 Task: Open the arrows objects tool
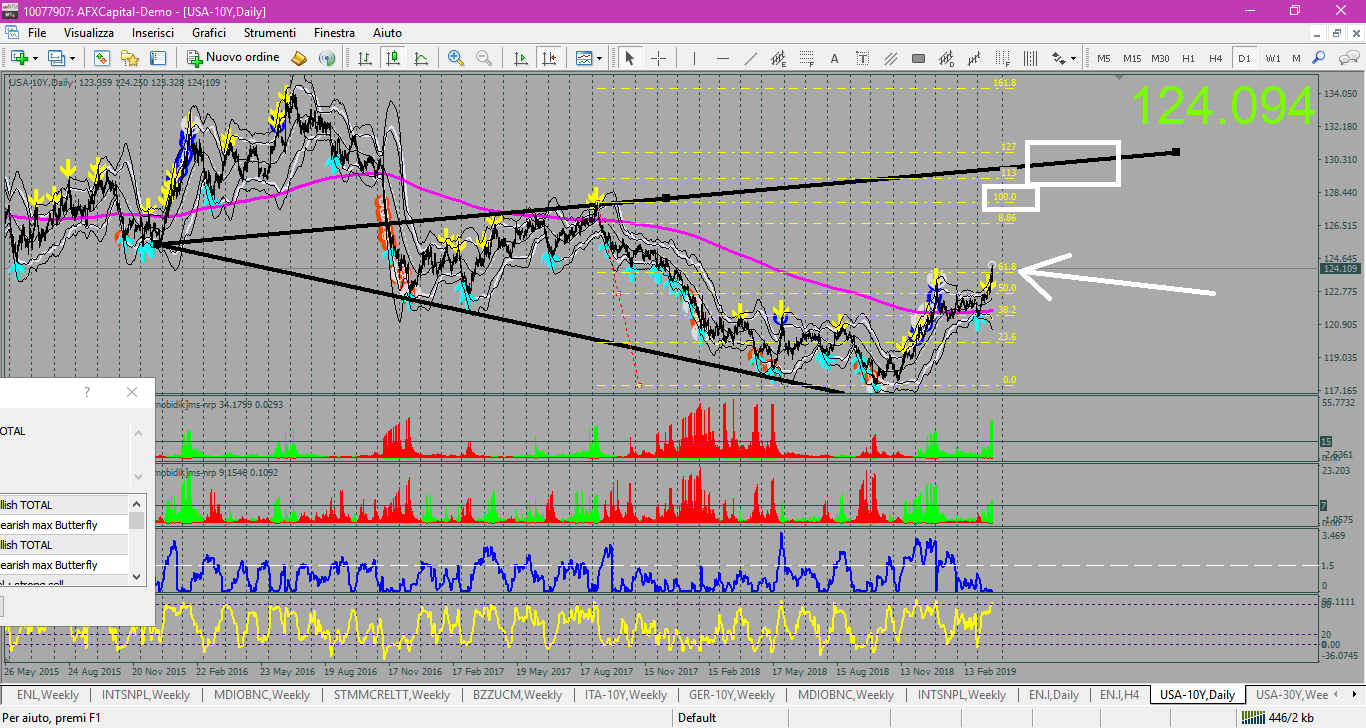coord(1058,58)
